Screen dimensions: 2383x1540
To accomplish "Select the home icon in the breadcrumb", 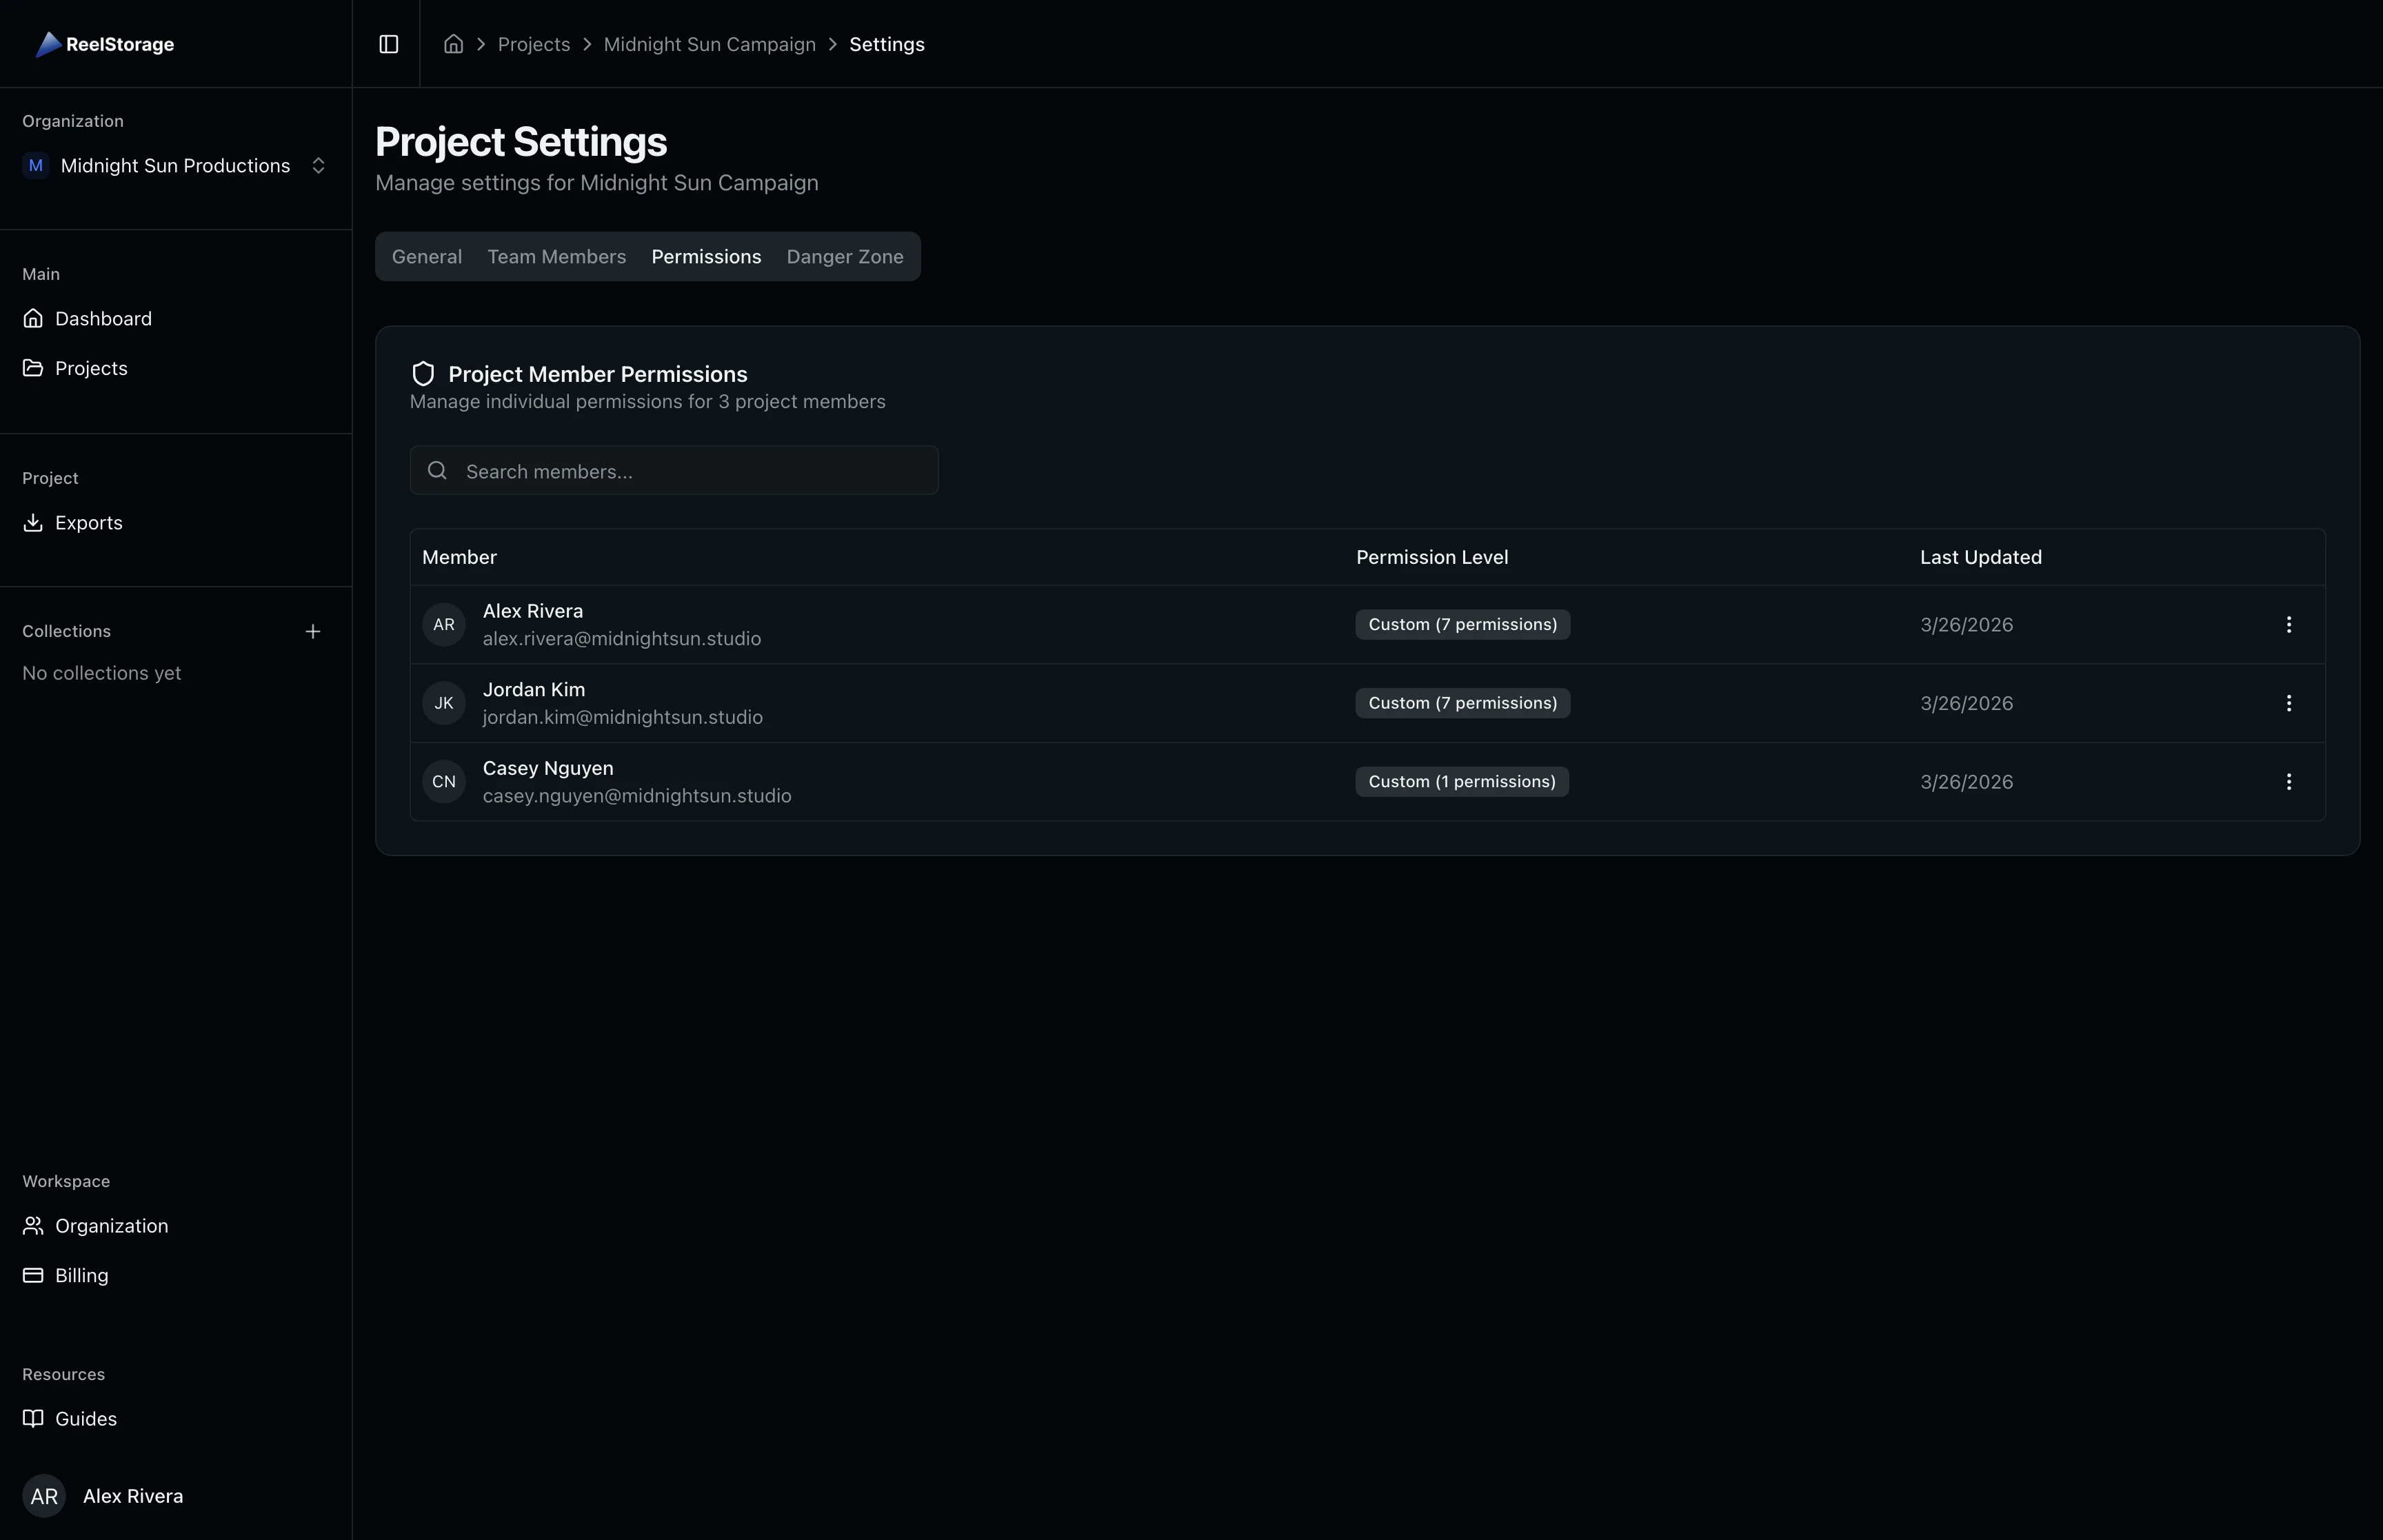I will [x=453, y=44].
